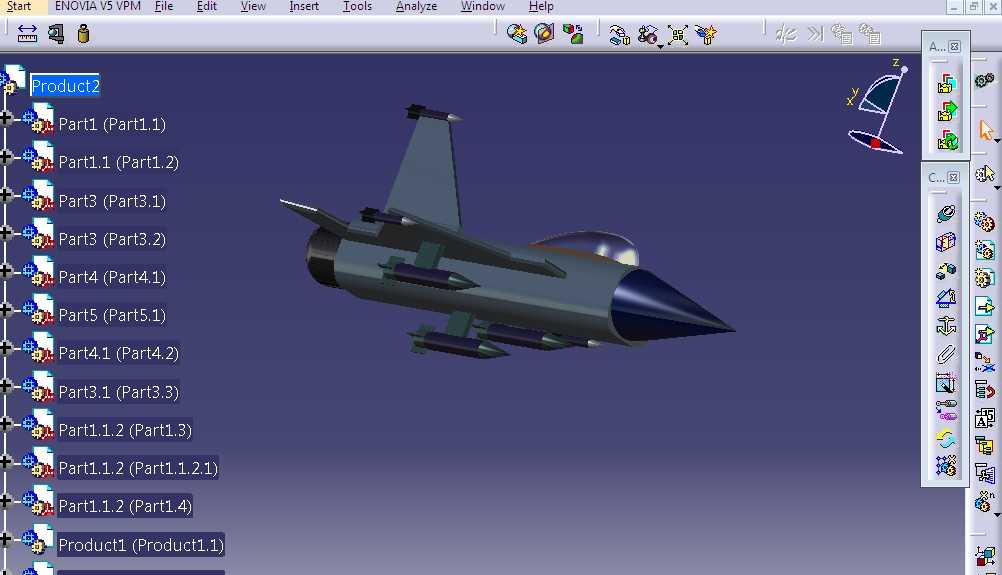Select Part1.1.2 (Part1.4) in the tree
The width and height of the screenshot is (1002, 575).
tap(125, 506)
